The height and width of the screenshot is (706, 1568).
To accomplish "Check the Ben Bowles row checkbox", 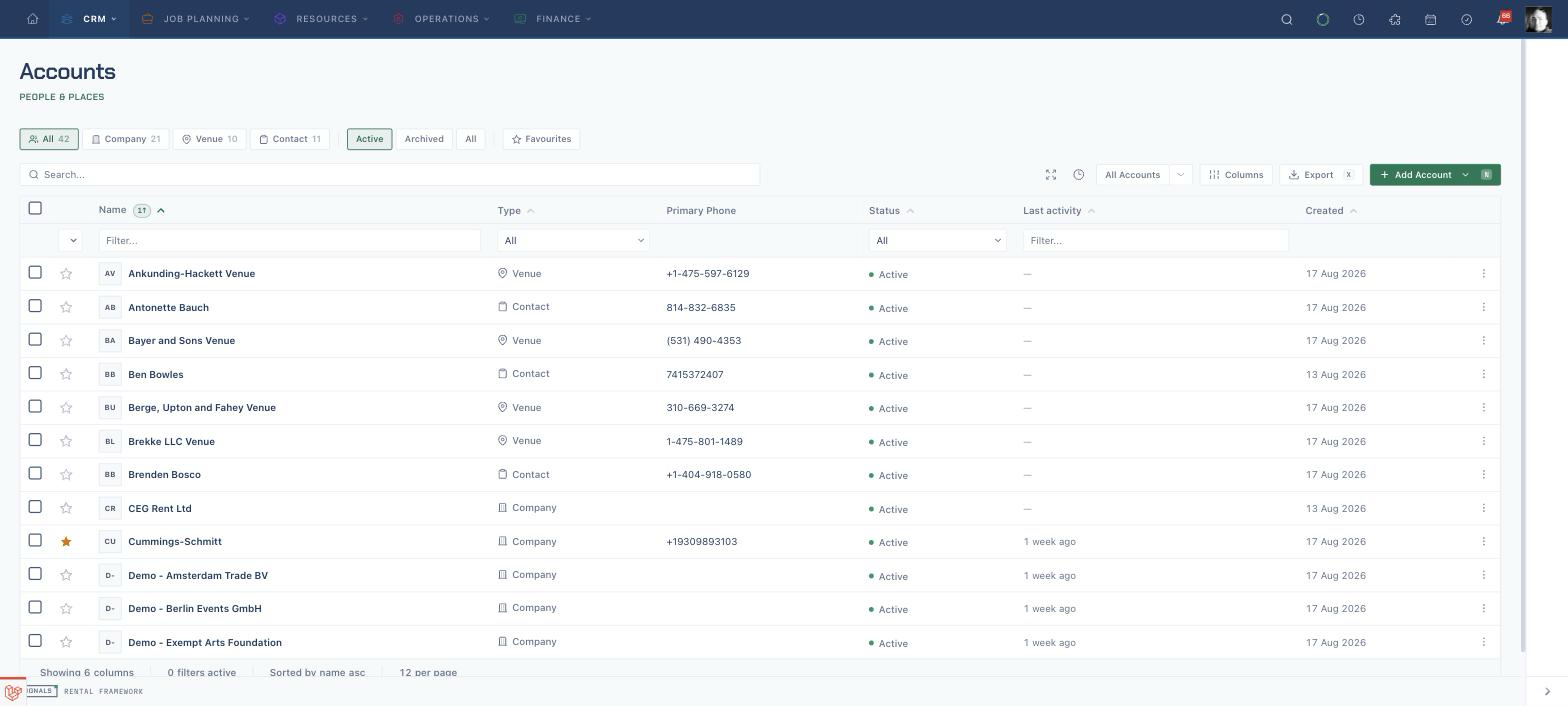I will pyautogui.click(x=35, y=372).
